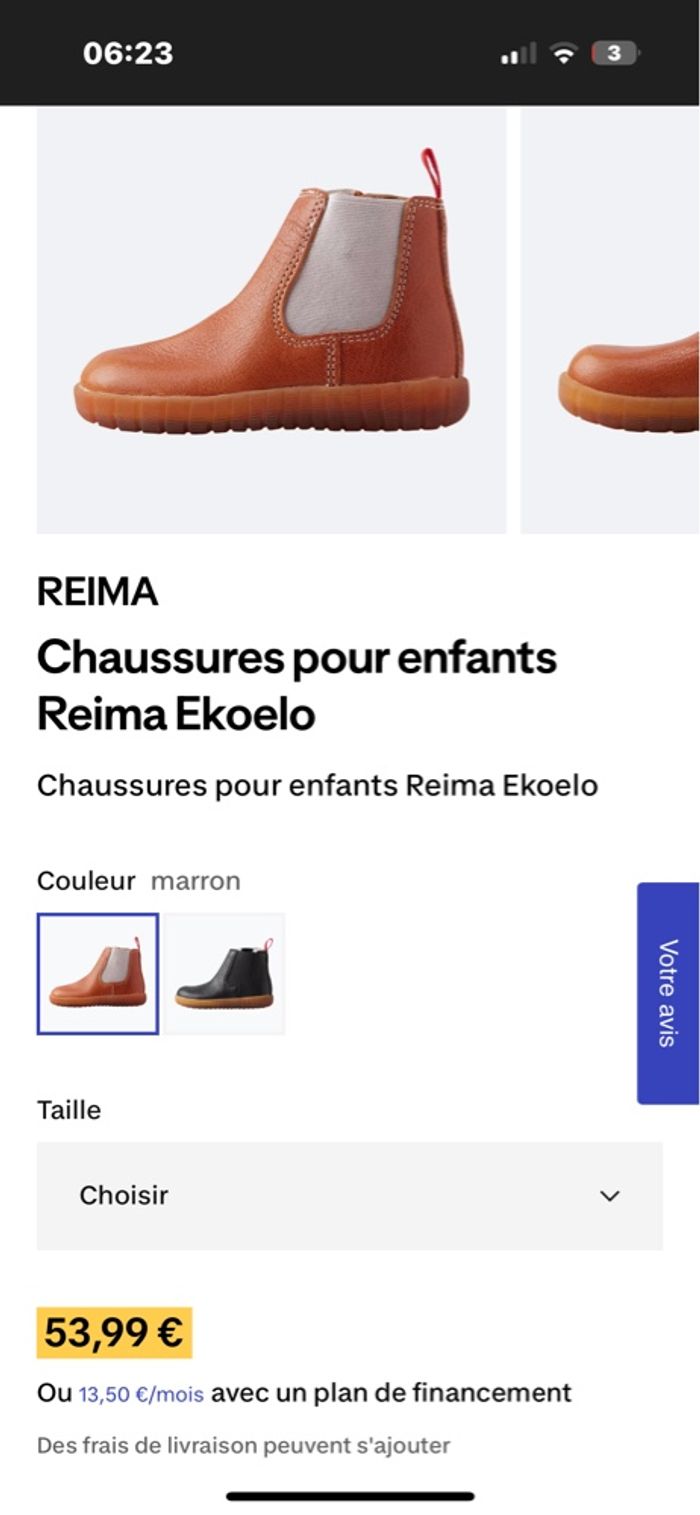Tap the home indicator bar at bottom
Image resolution: width=700 pixels, height=1515 pixels.
(x=350, y=1496)
